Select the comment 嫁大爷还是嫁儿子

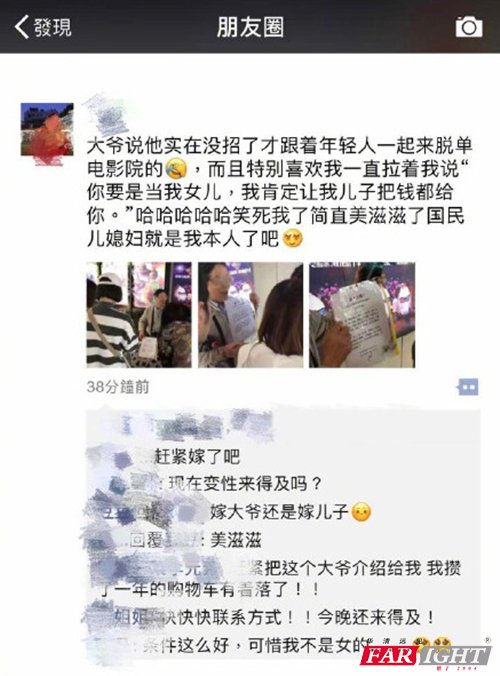pos(279,512)
